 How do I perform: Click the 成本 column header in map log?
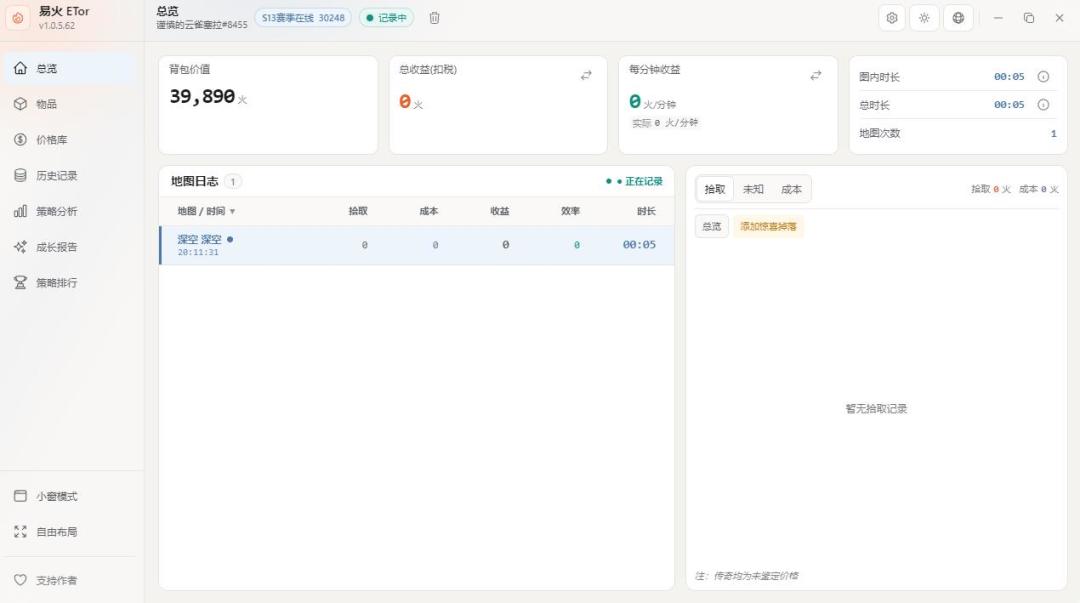tap(428, 211)
